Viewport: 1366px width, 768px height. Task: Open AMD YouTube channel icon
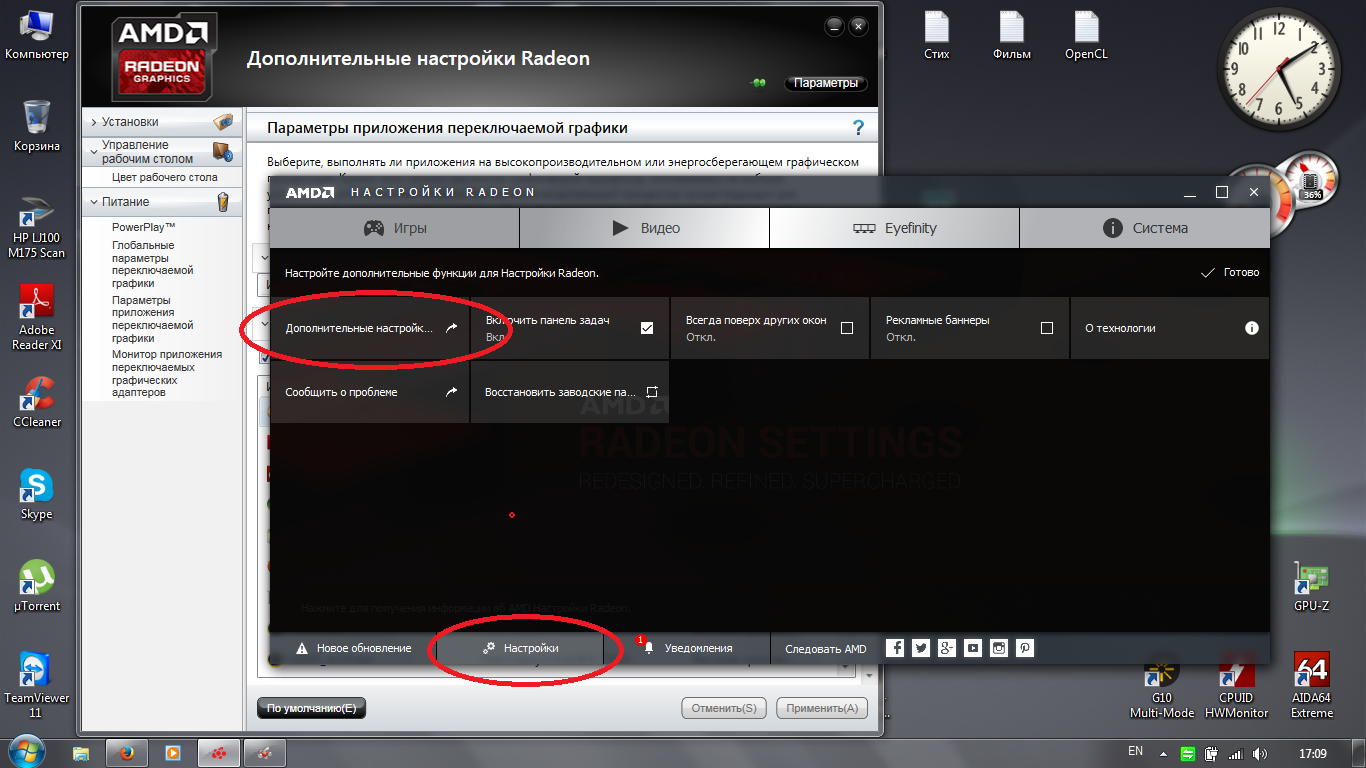[973, 648]
